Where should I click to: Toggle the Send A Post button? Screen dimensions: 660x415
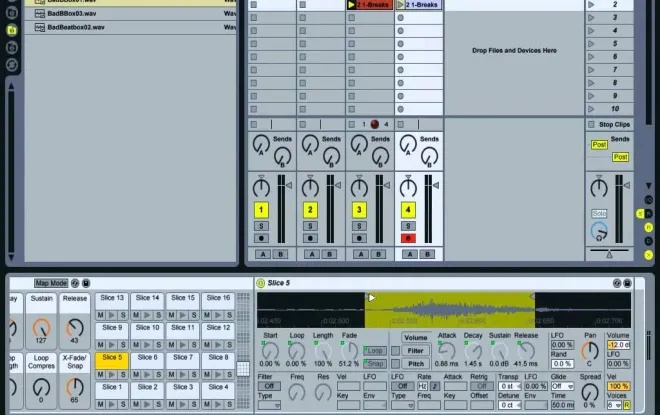coord(599,145)
